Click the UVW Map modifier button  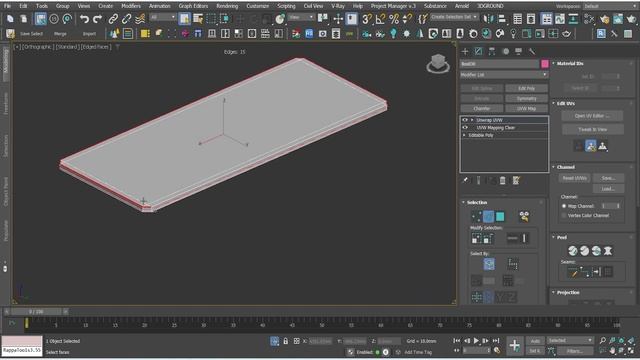pos(527,109)
